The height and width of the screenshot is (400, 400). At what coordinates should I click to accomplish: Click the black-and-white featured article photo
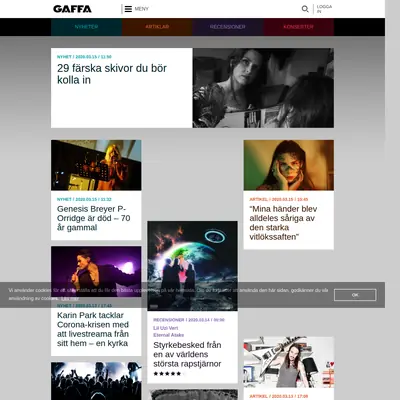click(263, 88)
